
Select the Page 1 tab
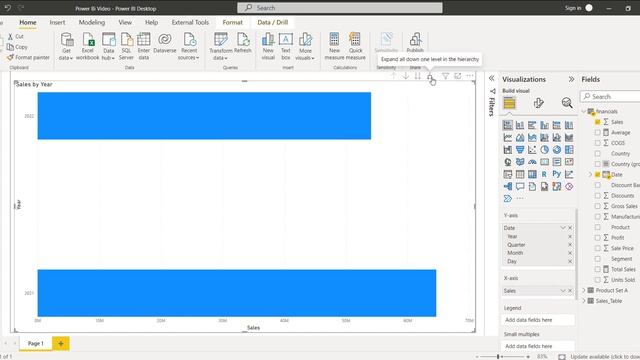tap(36, 344)
